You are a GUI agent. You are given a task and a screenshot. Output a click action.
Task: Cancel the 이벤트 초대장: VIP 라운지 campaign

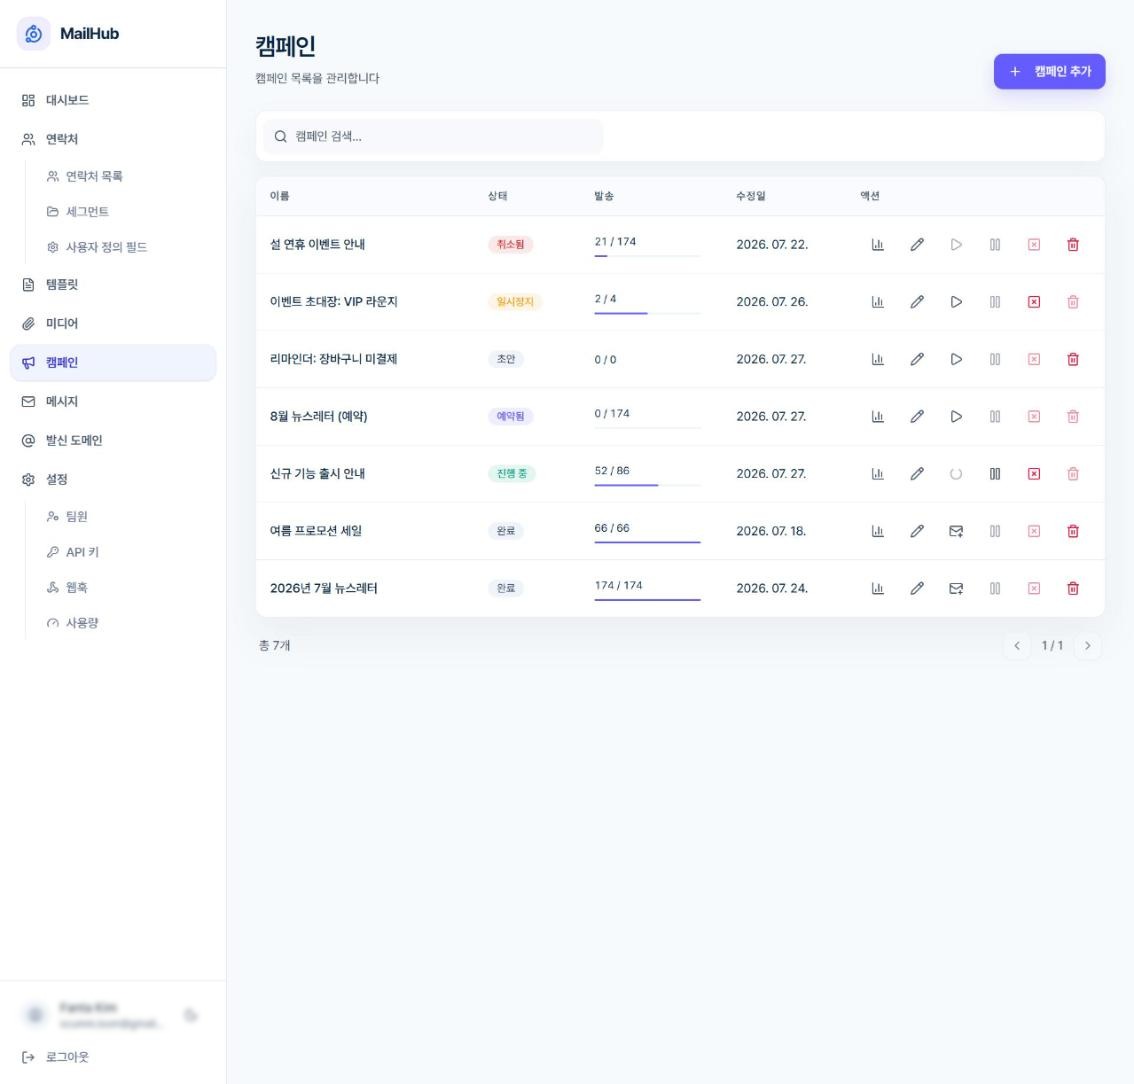(1033, 302)
